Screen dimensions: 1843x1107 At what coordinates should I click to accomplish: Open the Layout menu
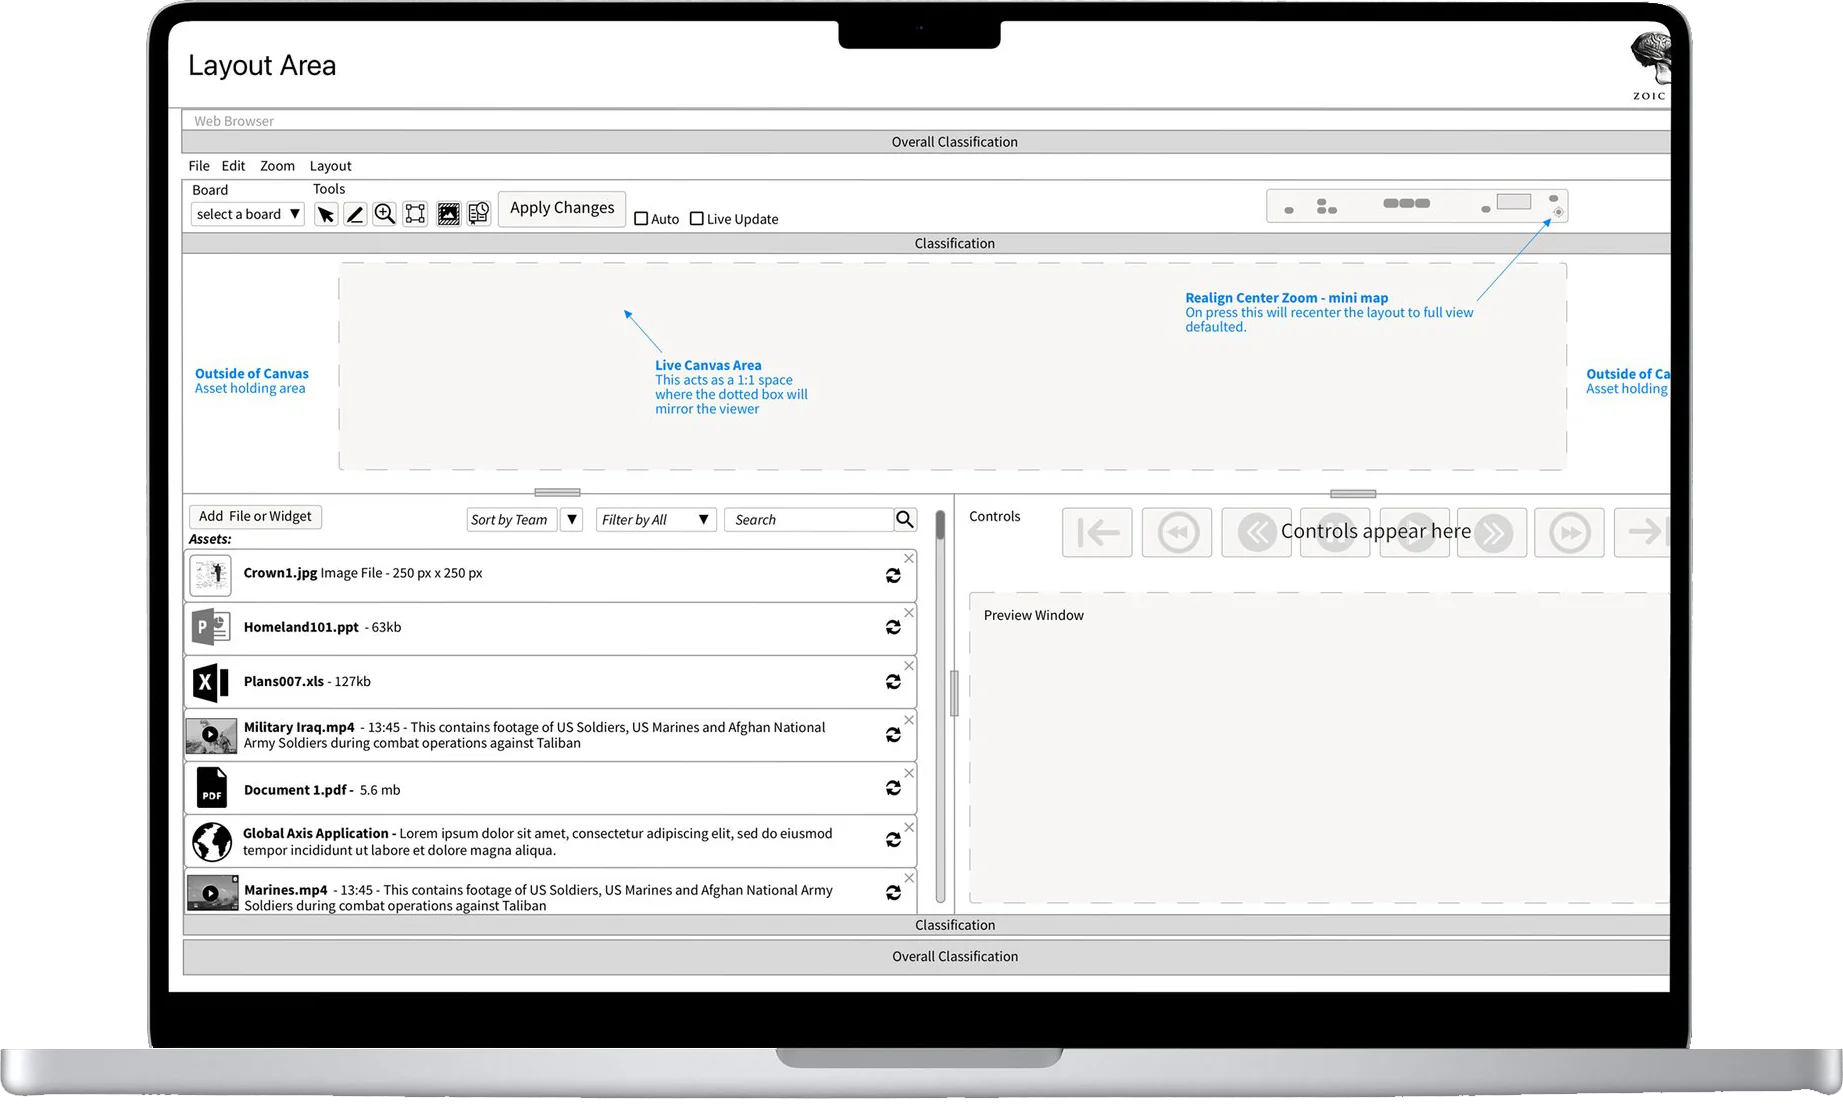pyautogui.click(x=330, y=166)
